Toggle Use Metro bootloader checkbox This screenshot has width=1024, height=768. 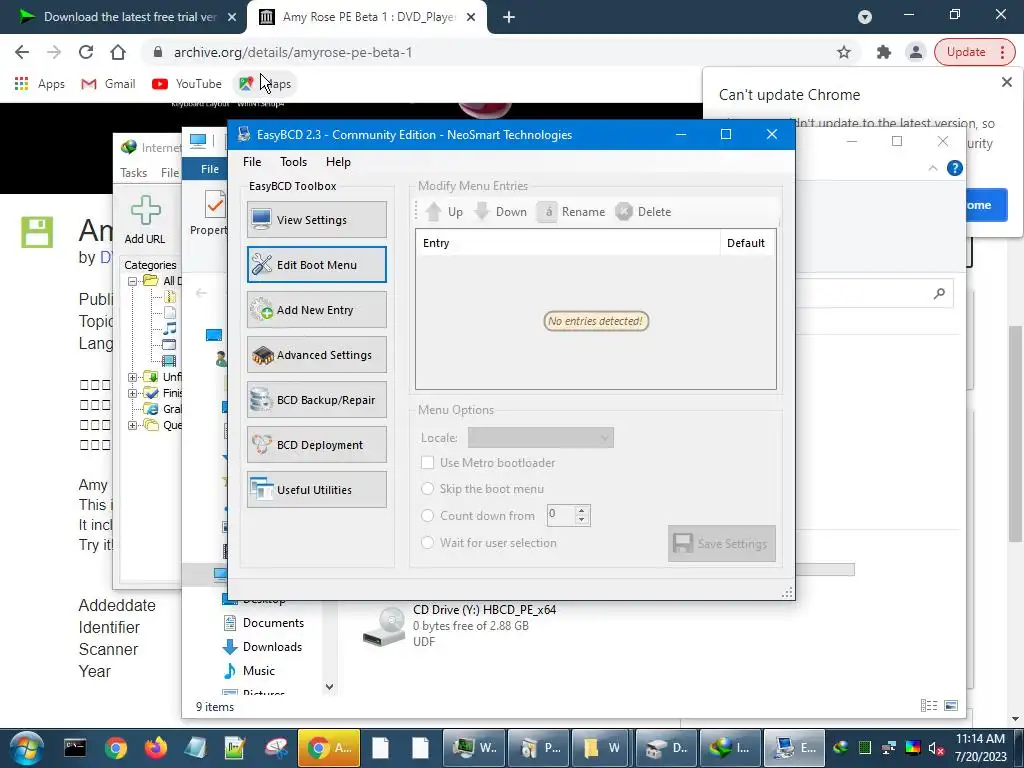click(428, 462)
